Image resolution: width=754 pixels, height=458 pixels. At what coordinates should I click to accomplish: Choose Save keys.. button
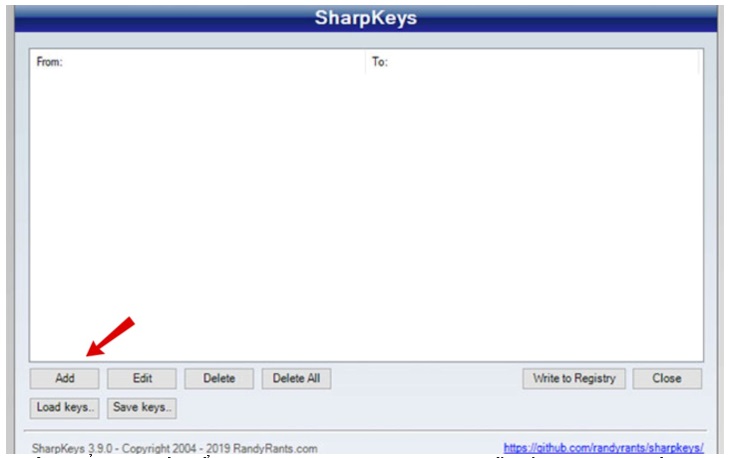coord(142,408)
